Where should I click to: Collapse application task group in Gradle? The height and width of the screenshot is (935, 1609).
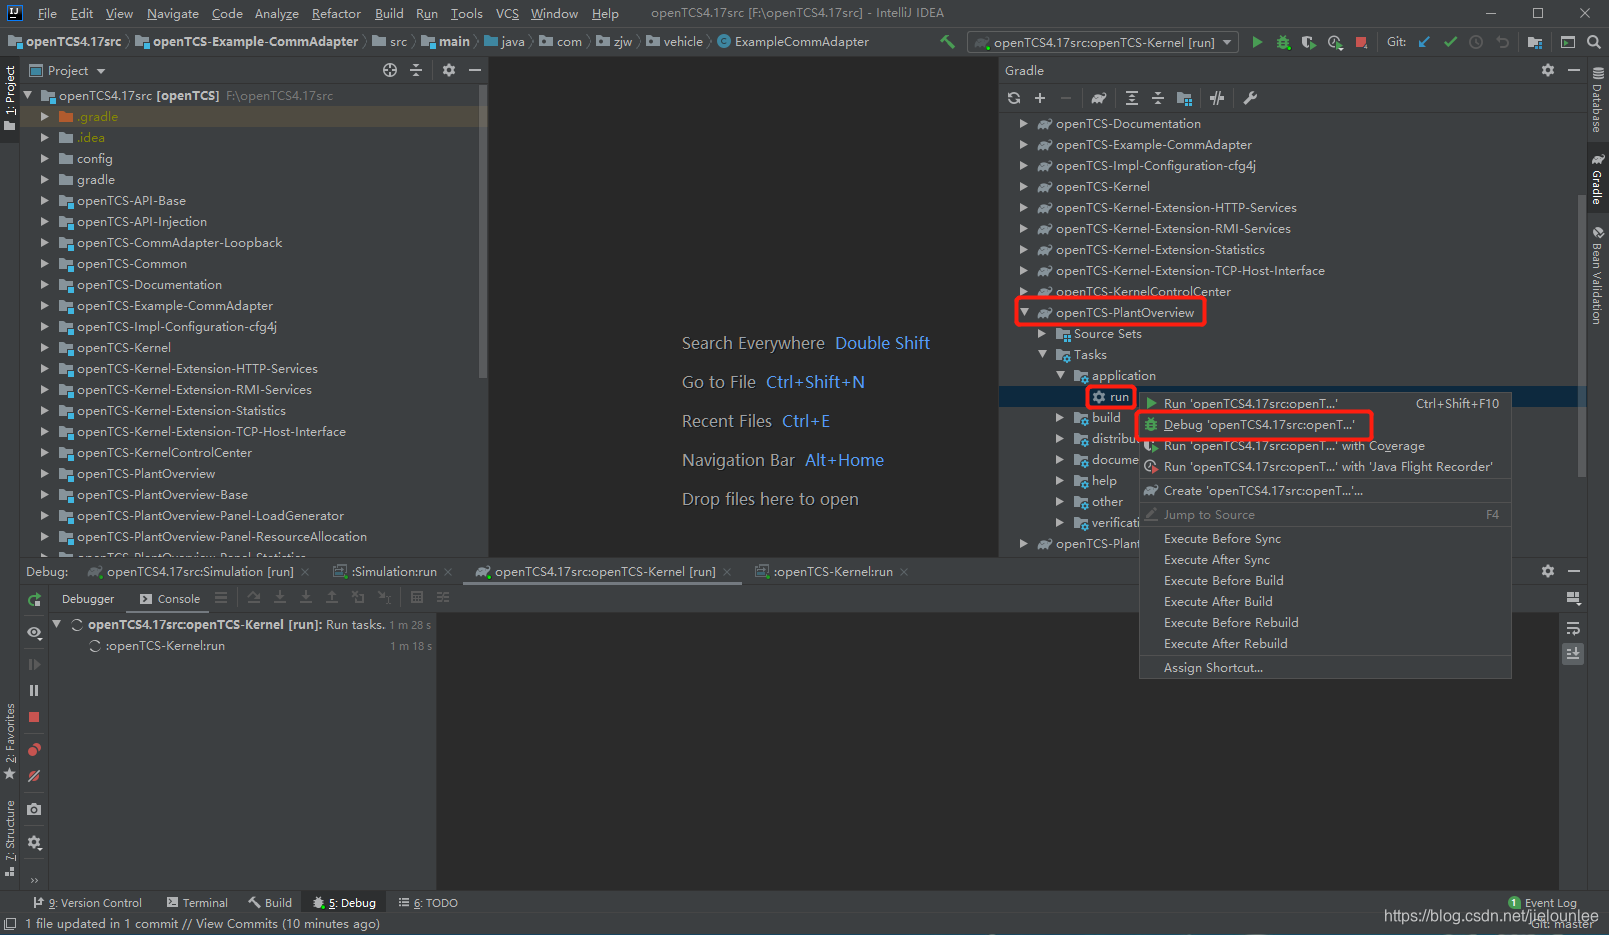[1060, 375]
